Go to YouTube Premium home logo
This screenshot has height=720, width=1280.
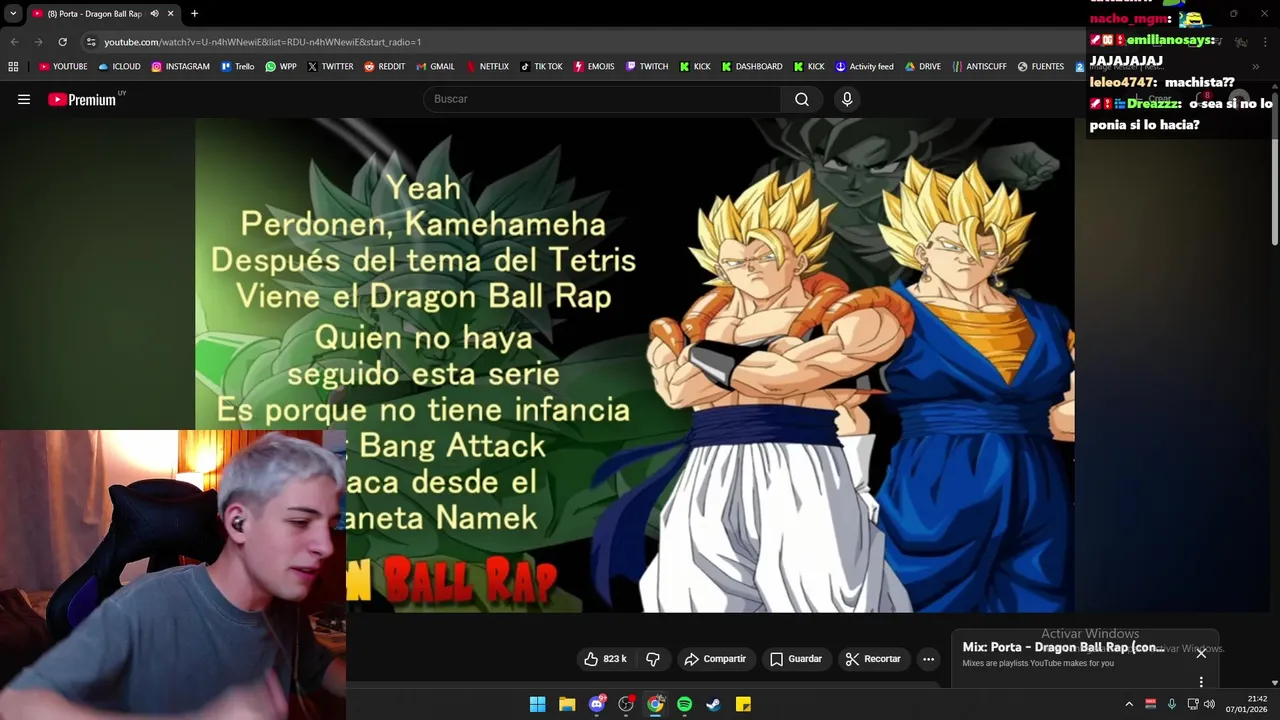(x=82, y=99)
